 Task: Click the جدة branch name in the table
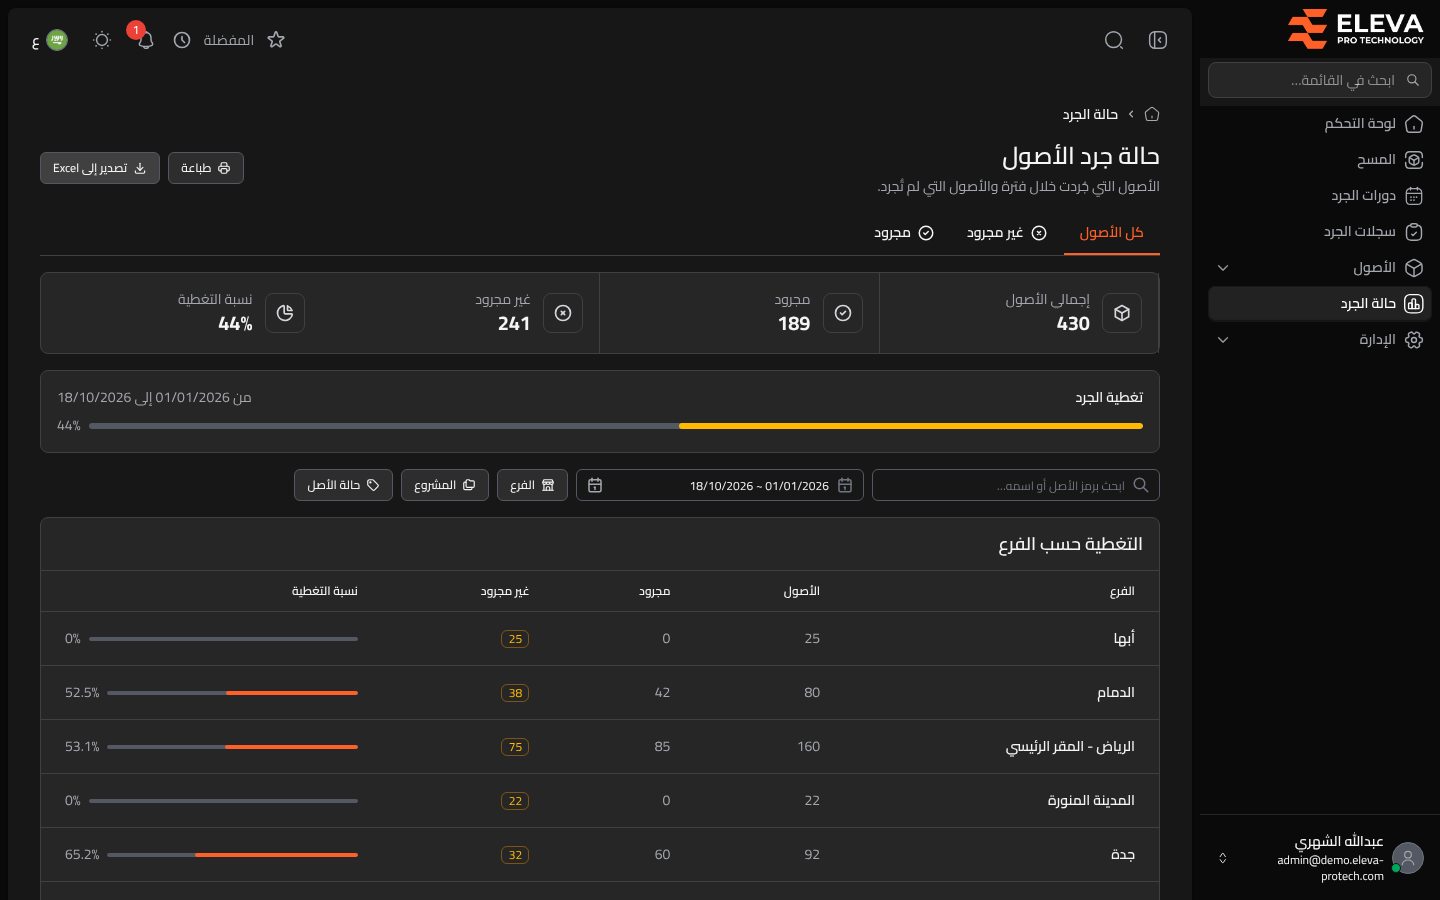coord(1123,855)
